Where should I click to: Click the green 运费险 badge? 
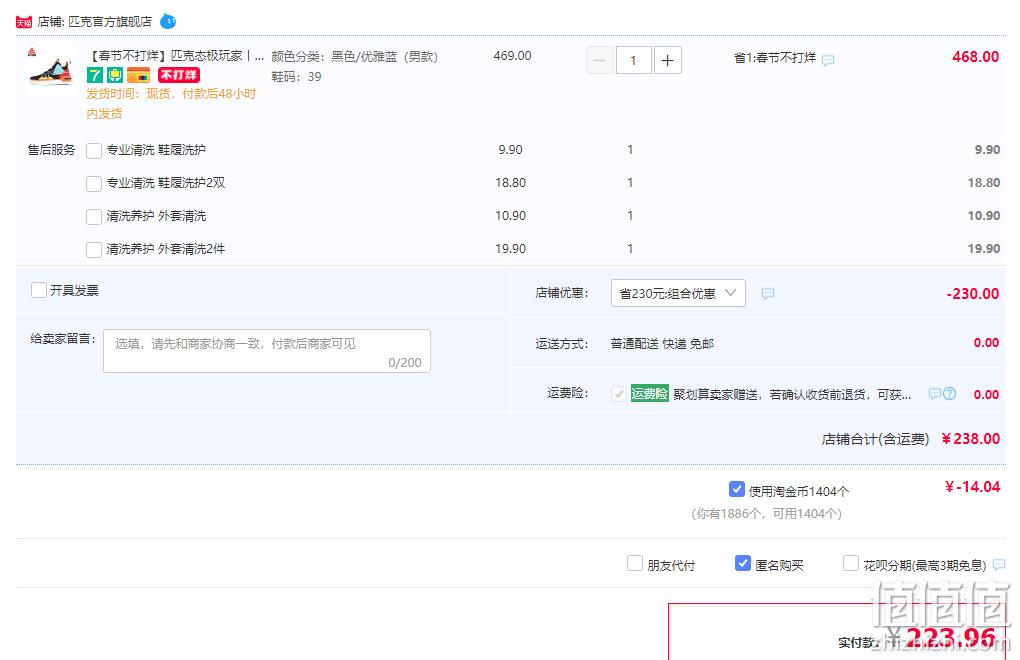click(x=649, y=393)
